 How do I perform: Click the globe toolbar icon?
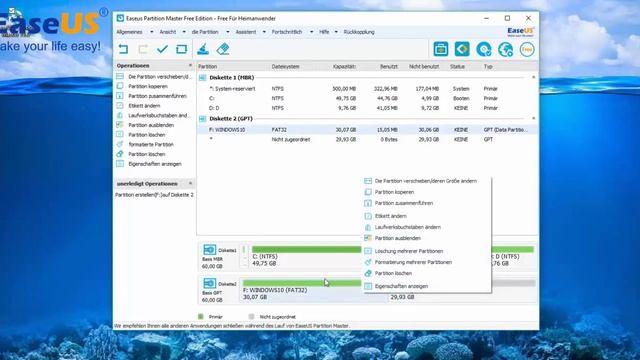(x=505, y=49)
